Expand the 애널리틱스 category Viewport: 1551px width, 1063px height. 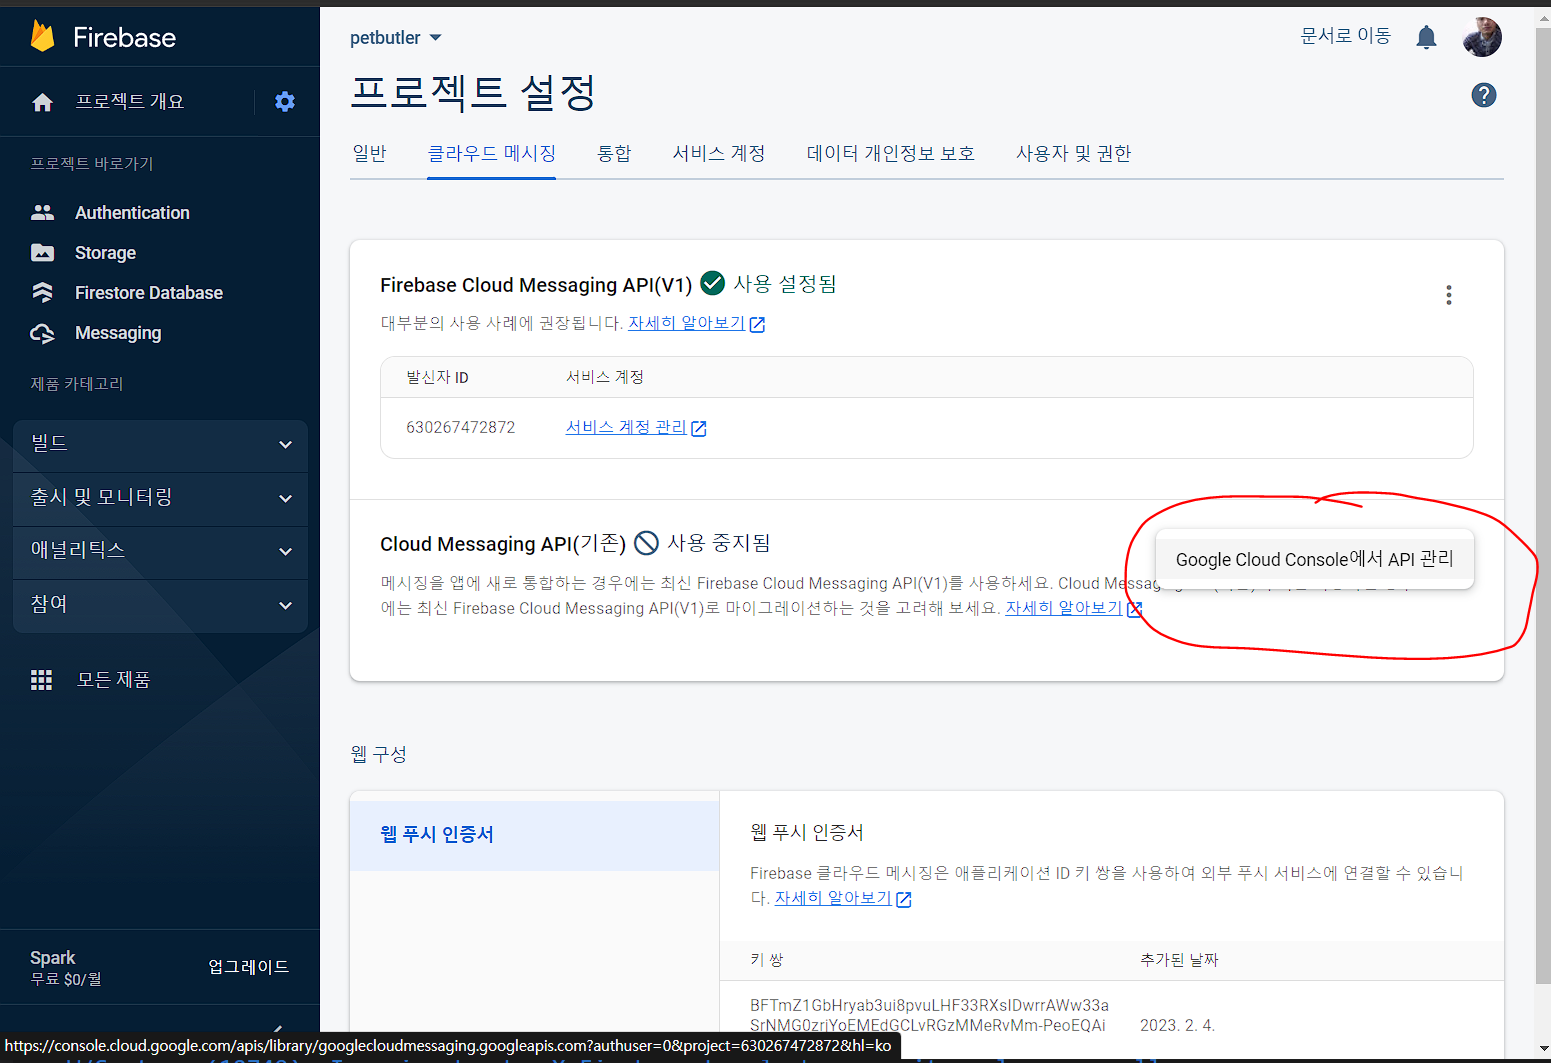(x=160, y=551)
